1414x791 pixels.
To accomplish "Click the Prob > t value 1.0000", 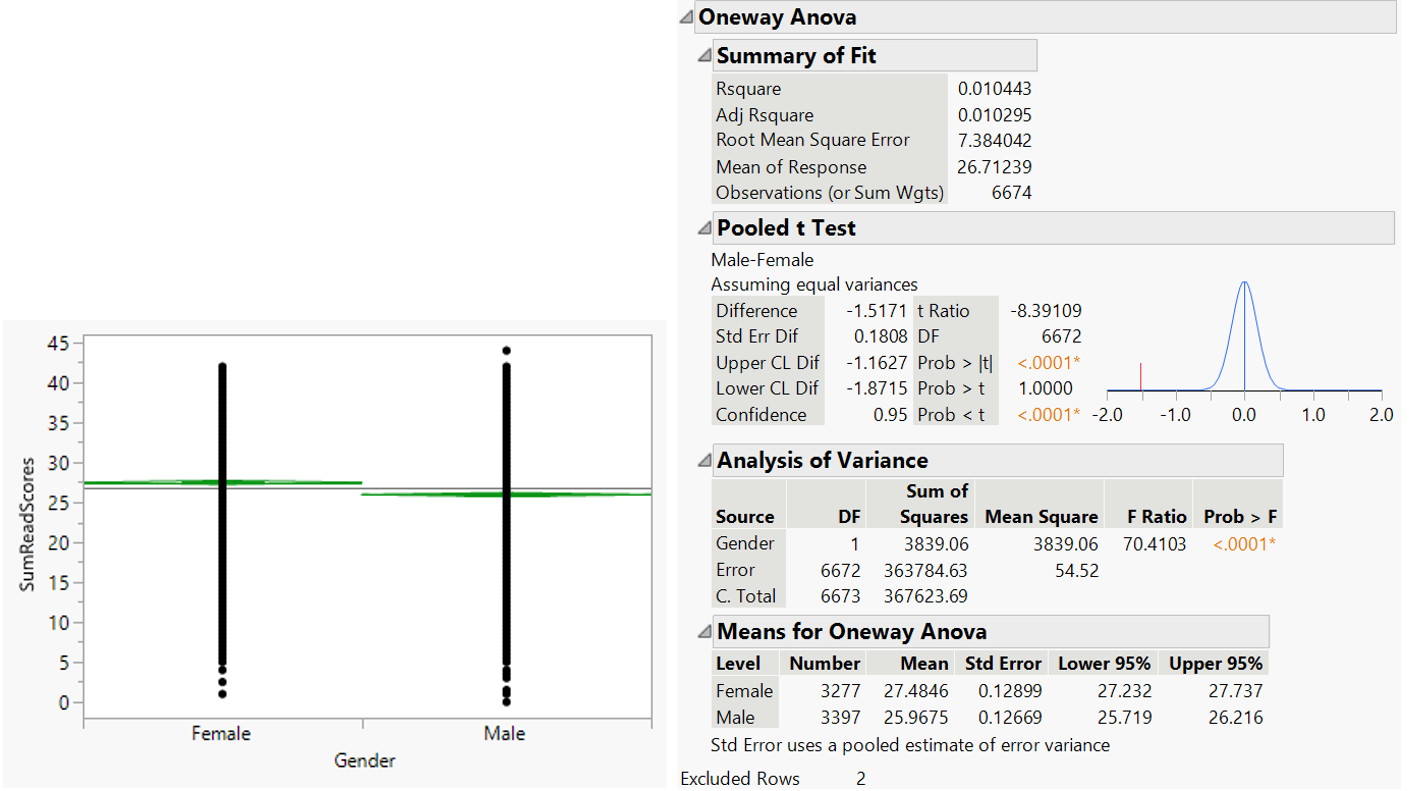I will click(x=1046, y=389).
